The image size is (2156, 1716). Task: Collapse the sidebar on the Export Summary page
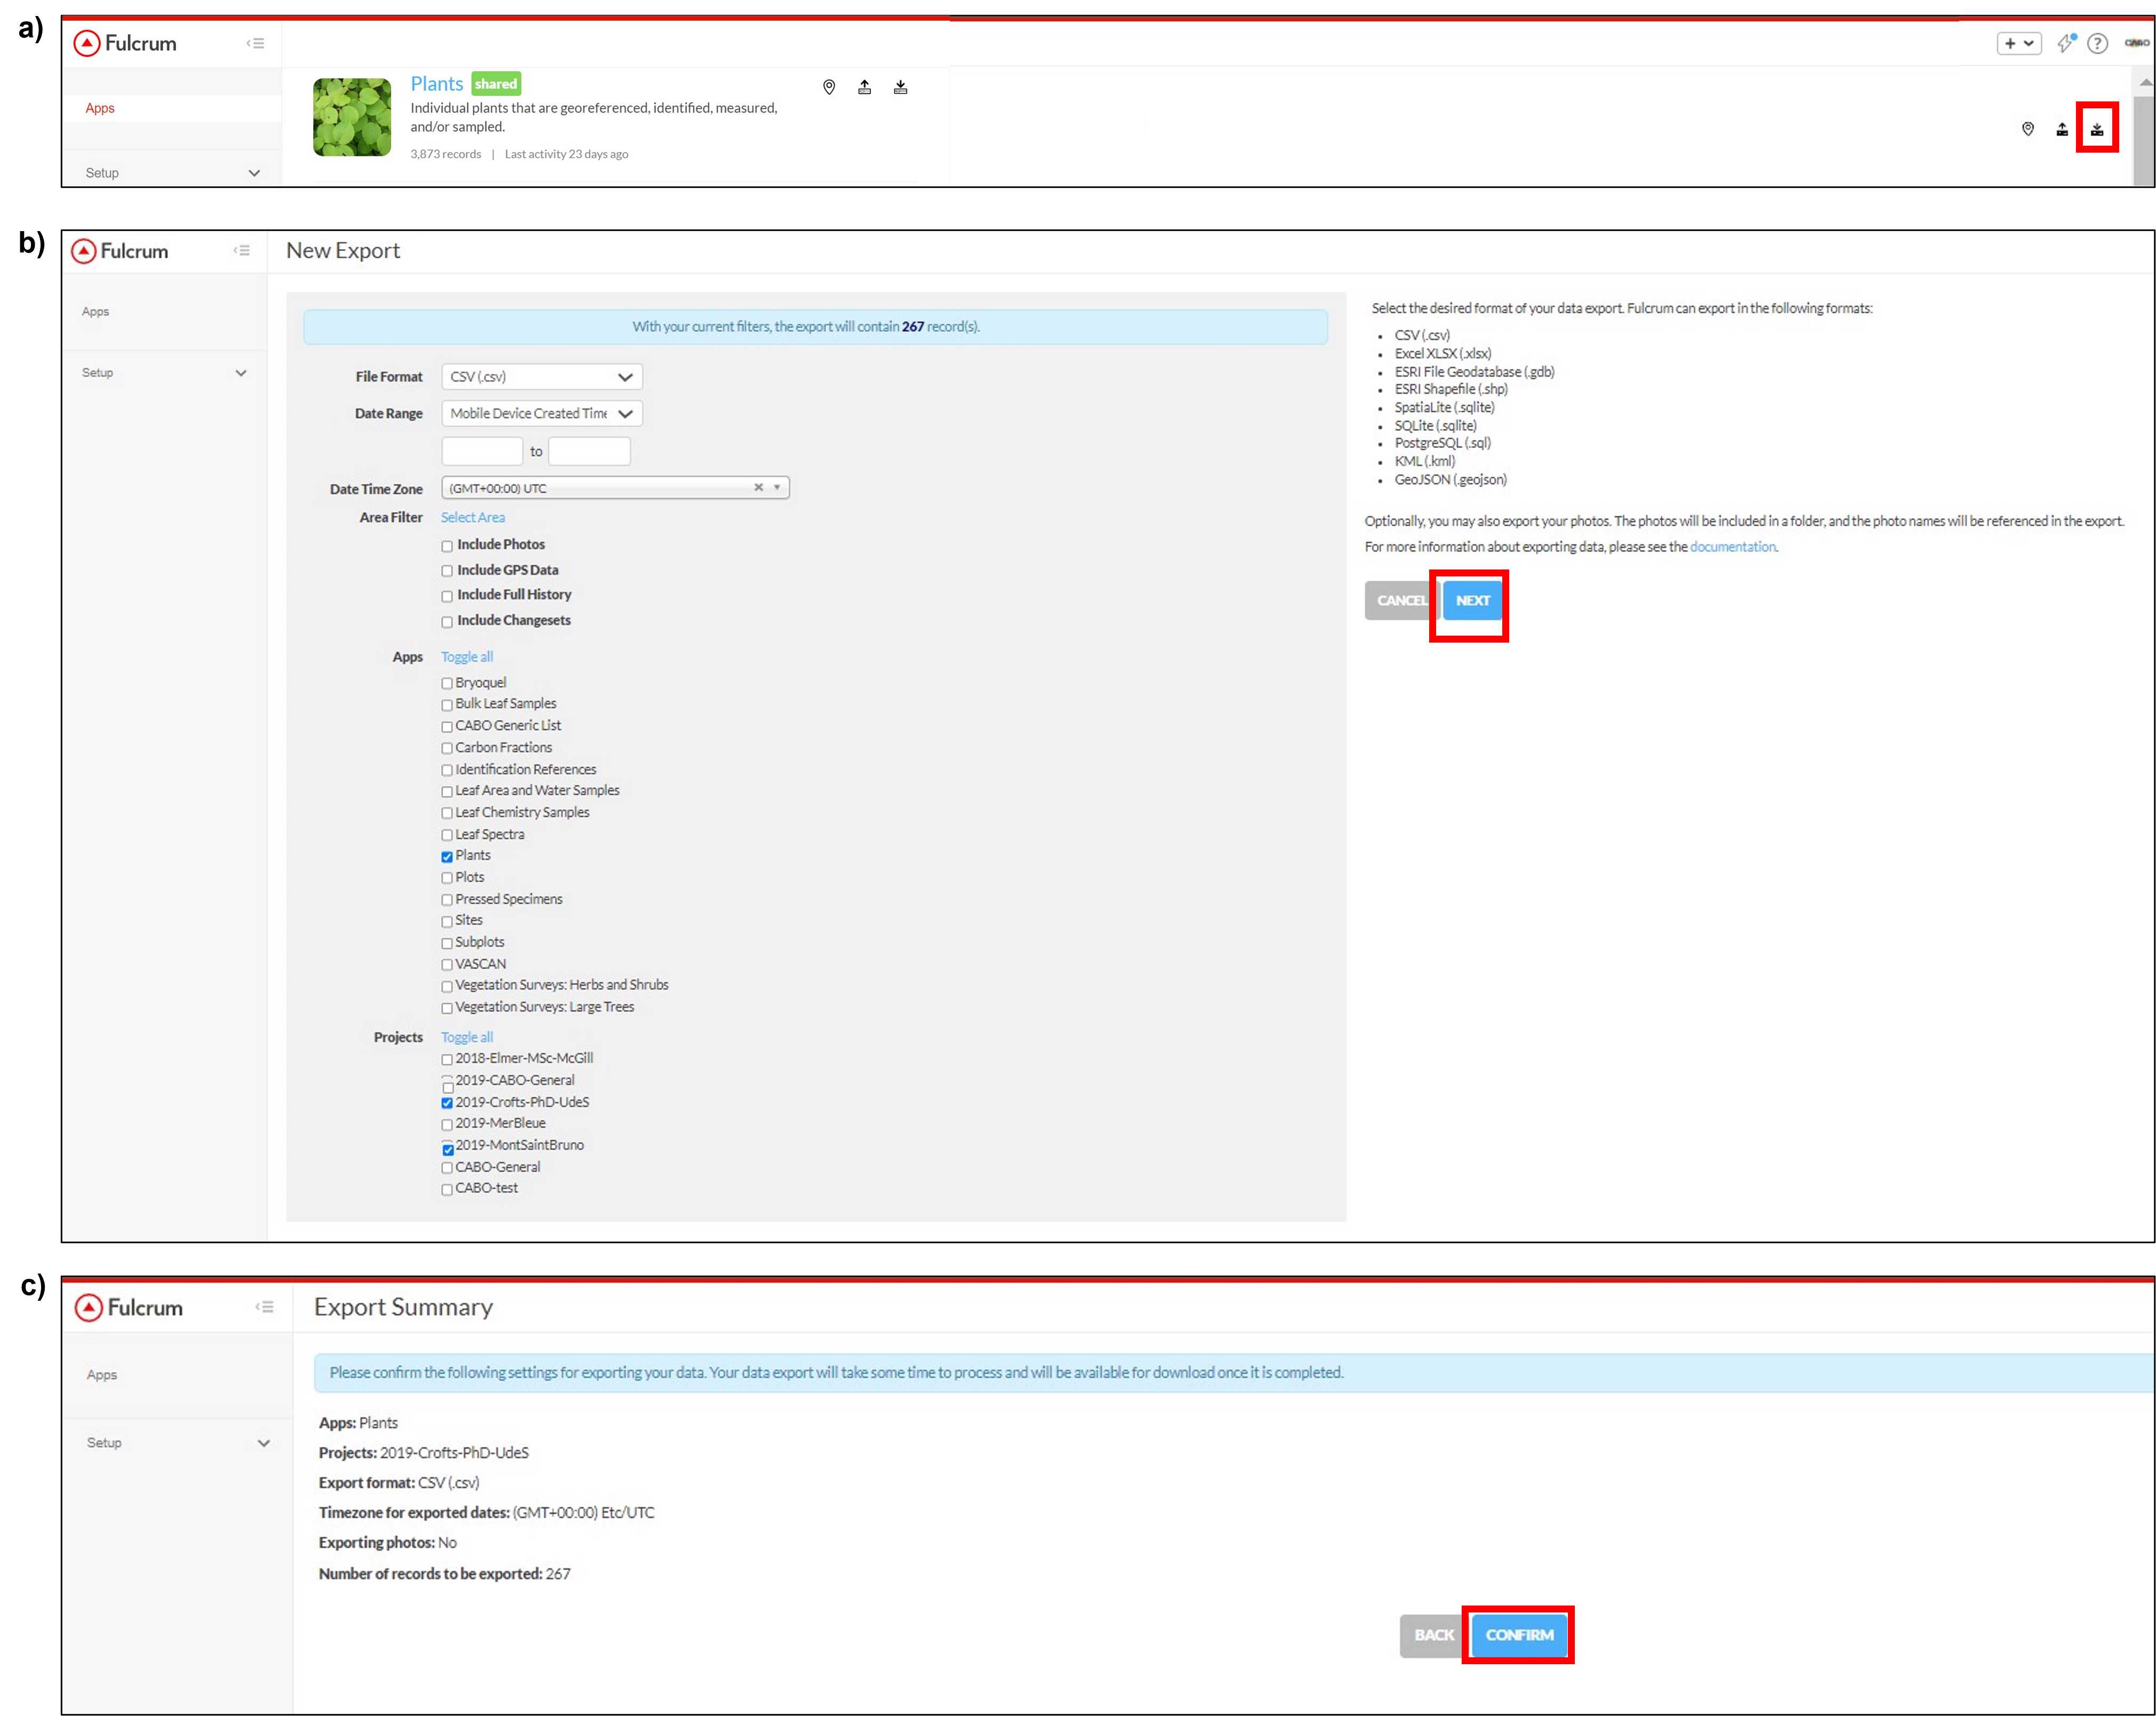coord(264,1306)
